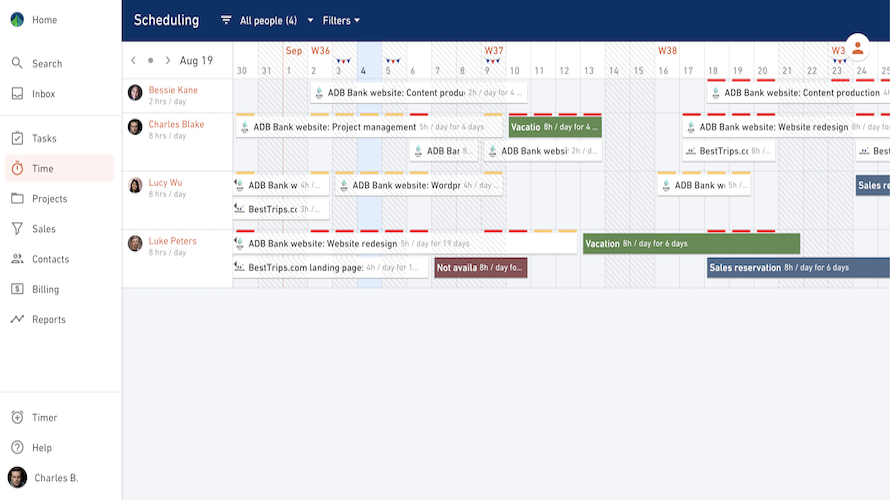This screenshot has height=500, width=890.
Task: Click the Scheduling page title
Action: pyautogui.click(x=166, y=20)
